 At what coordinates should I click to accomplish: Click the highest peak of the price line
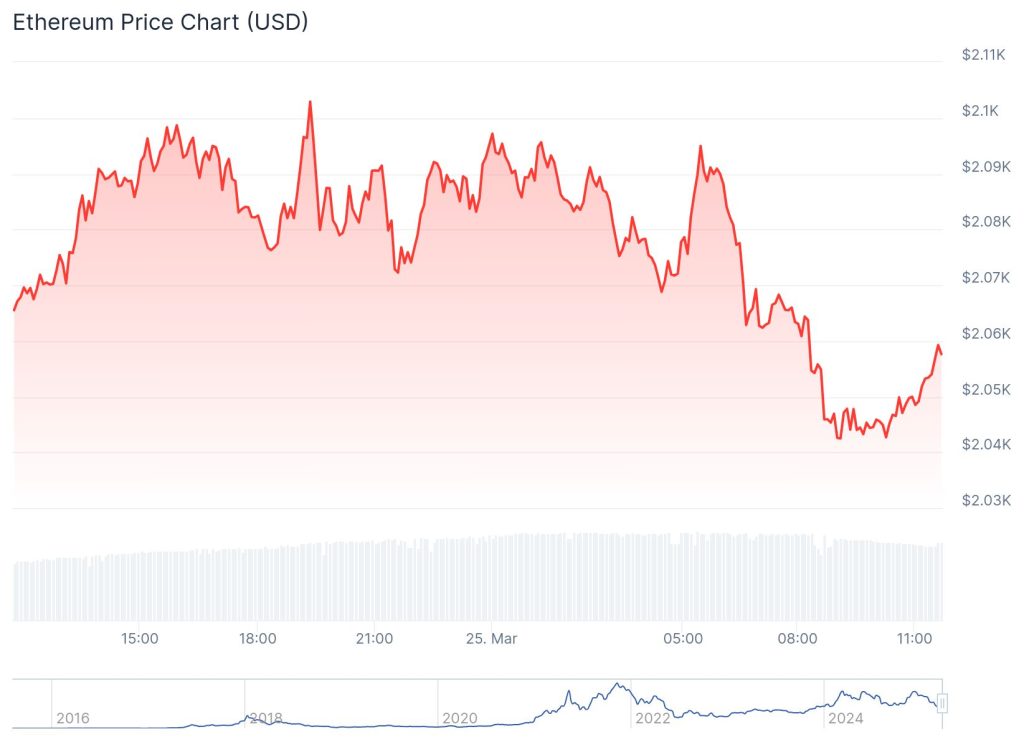point(310,102)
